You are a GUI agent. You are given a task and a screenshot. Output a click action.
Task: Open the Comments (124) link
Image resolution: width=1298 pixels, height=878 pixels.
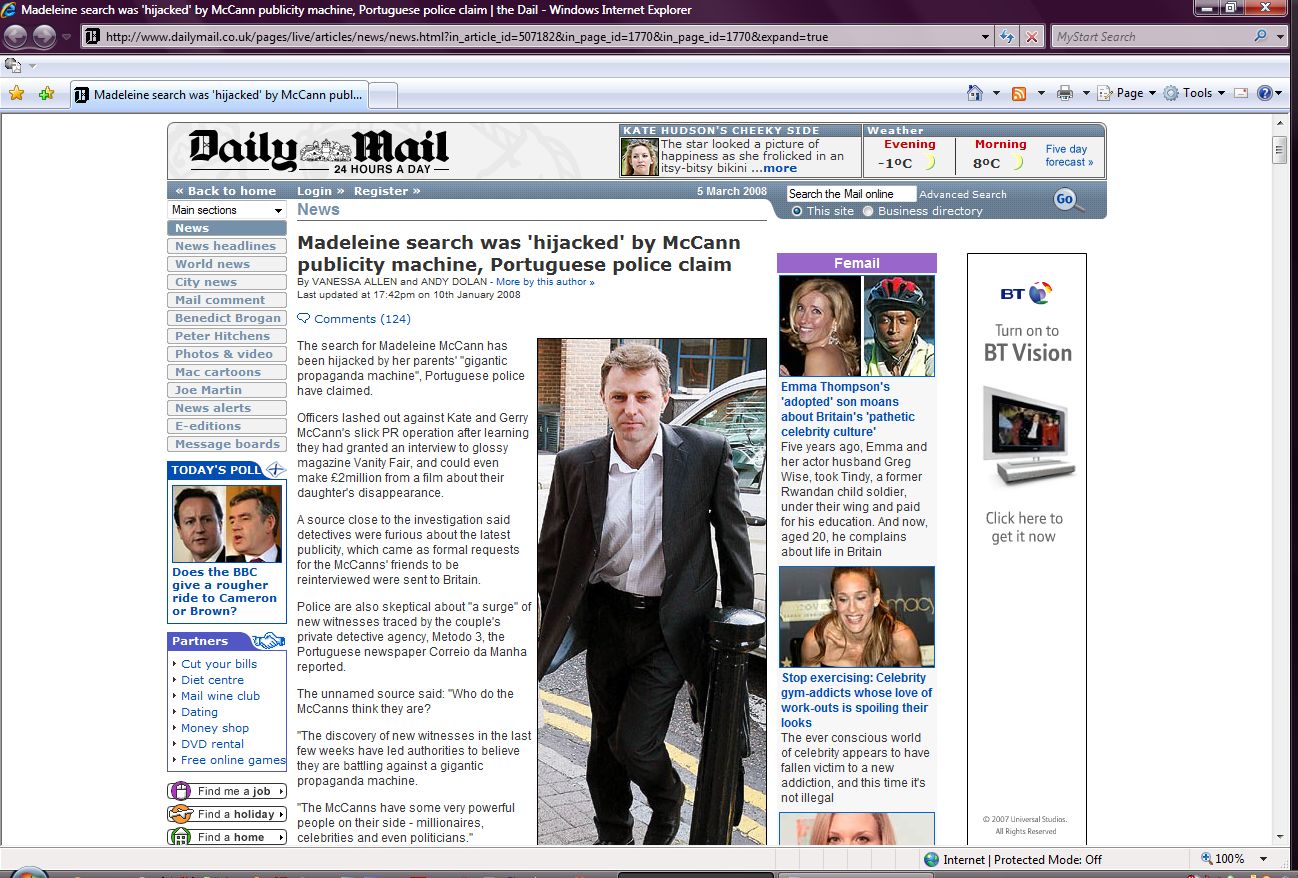coord(362,319)
